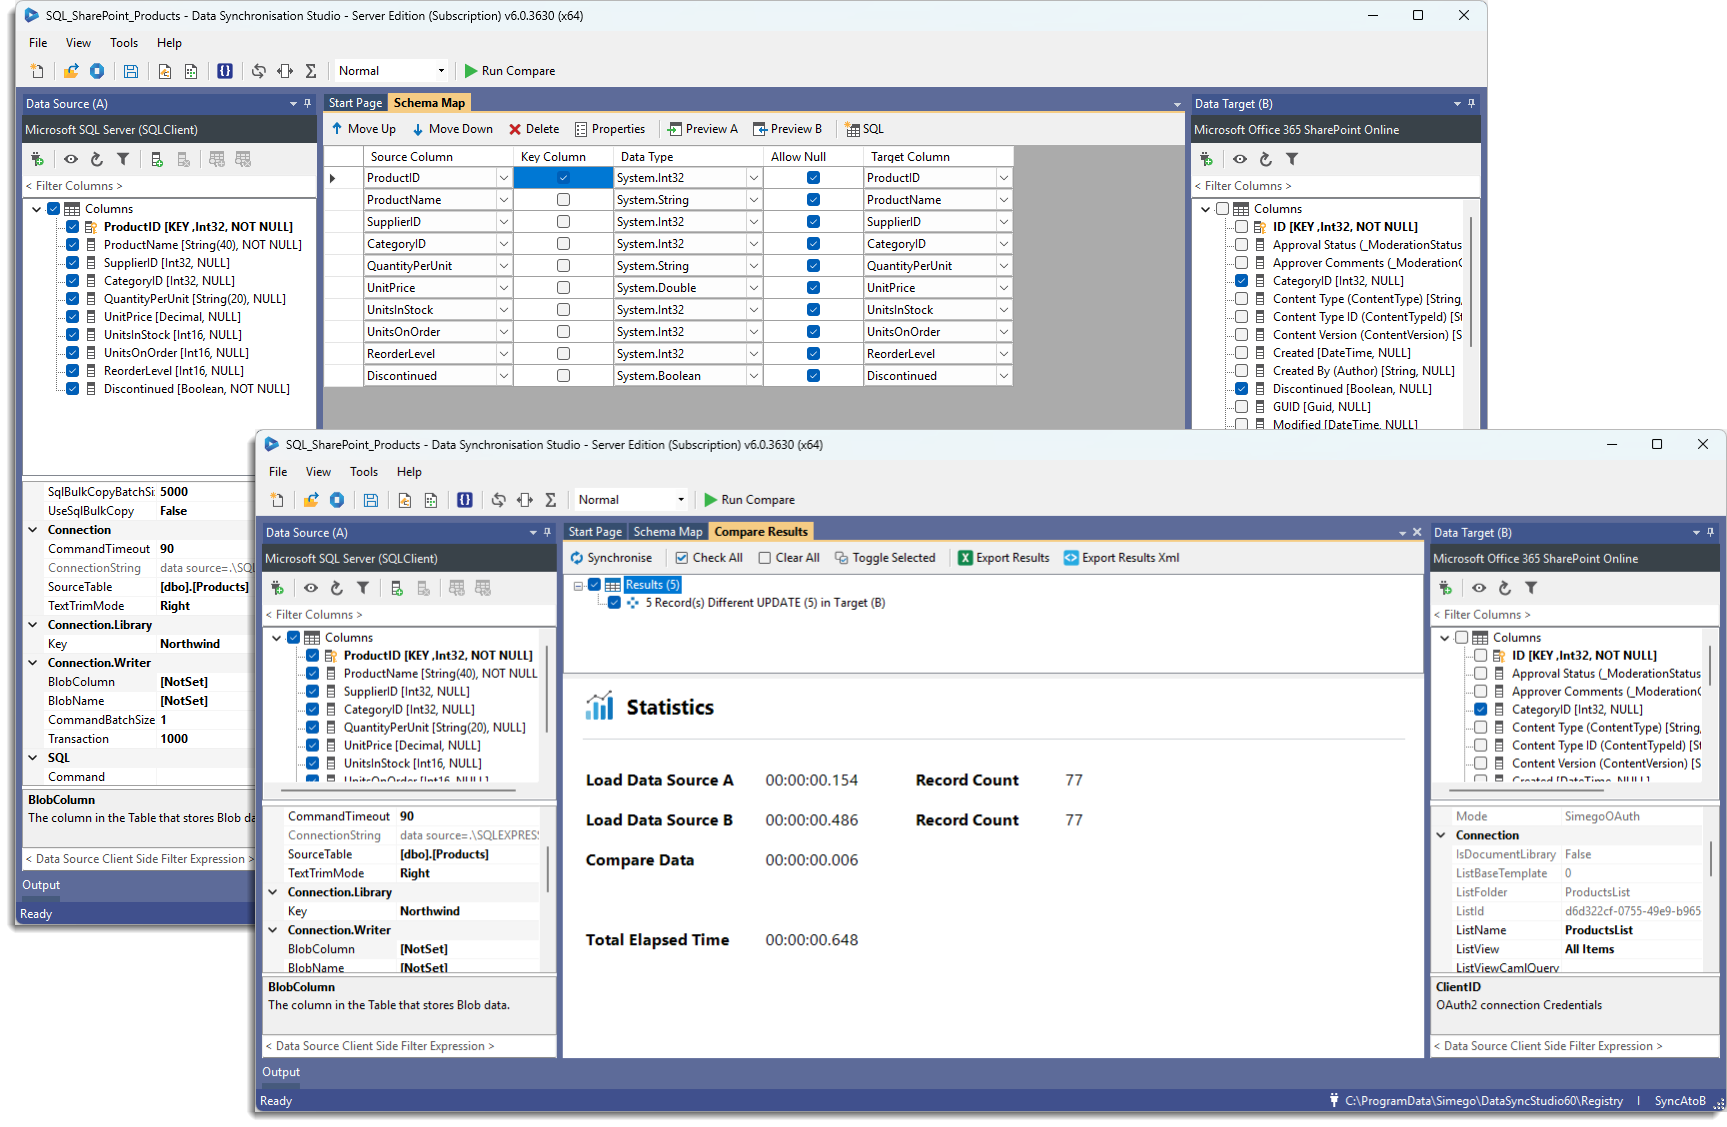Click filter funnel icon in front Data Source A toolbar
Image resolution: width=1727 pixels, height=1127 pixels.
point(363,588)
